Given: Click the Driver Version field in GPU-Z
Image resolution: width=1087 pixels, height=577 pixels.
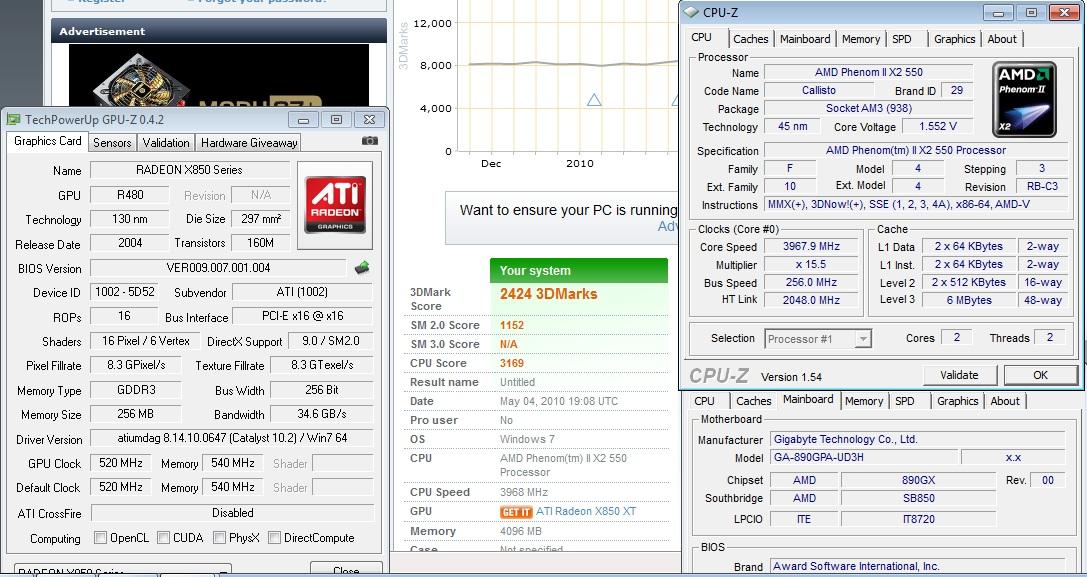Looking at the screenshot, I should pyautogui.click(x=232, y=438).
